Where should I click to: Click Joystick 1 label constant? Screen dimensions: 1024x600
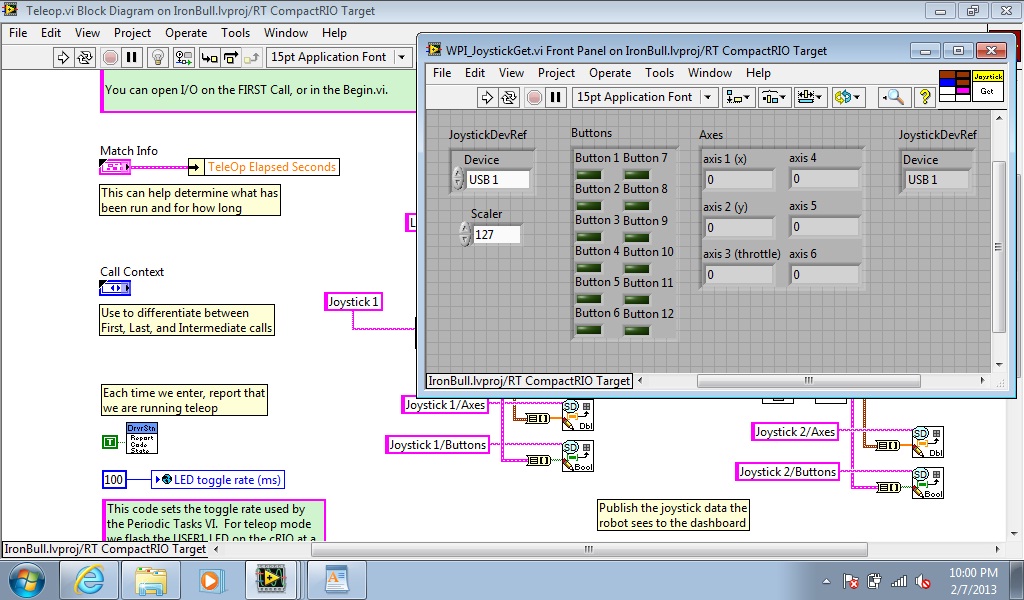[x=353, y=302]
